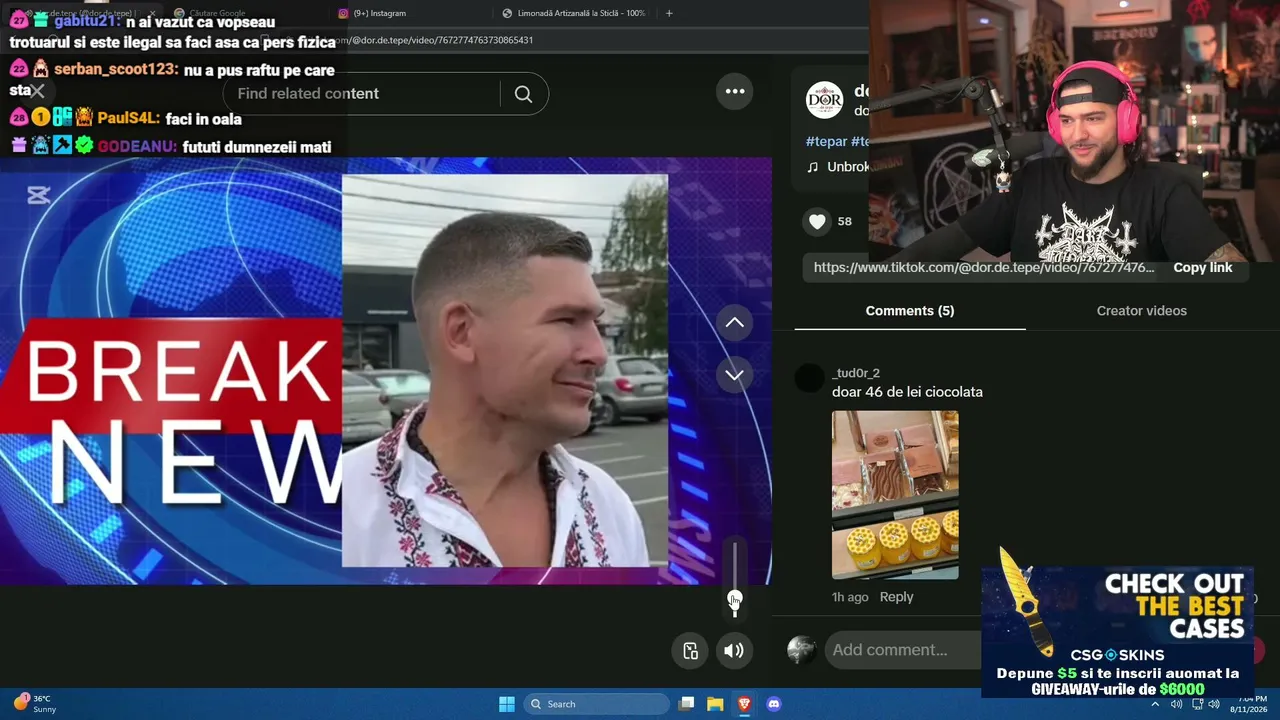Click the video player showing Breaking News

point(386,371)
